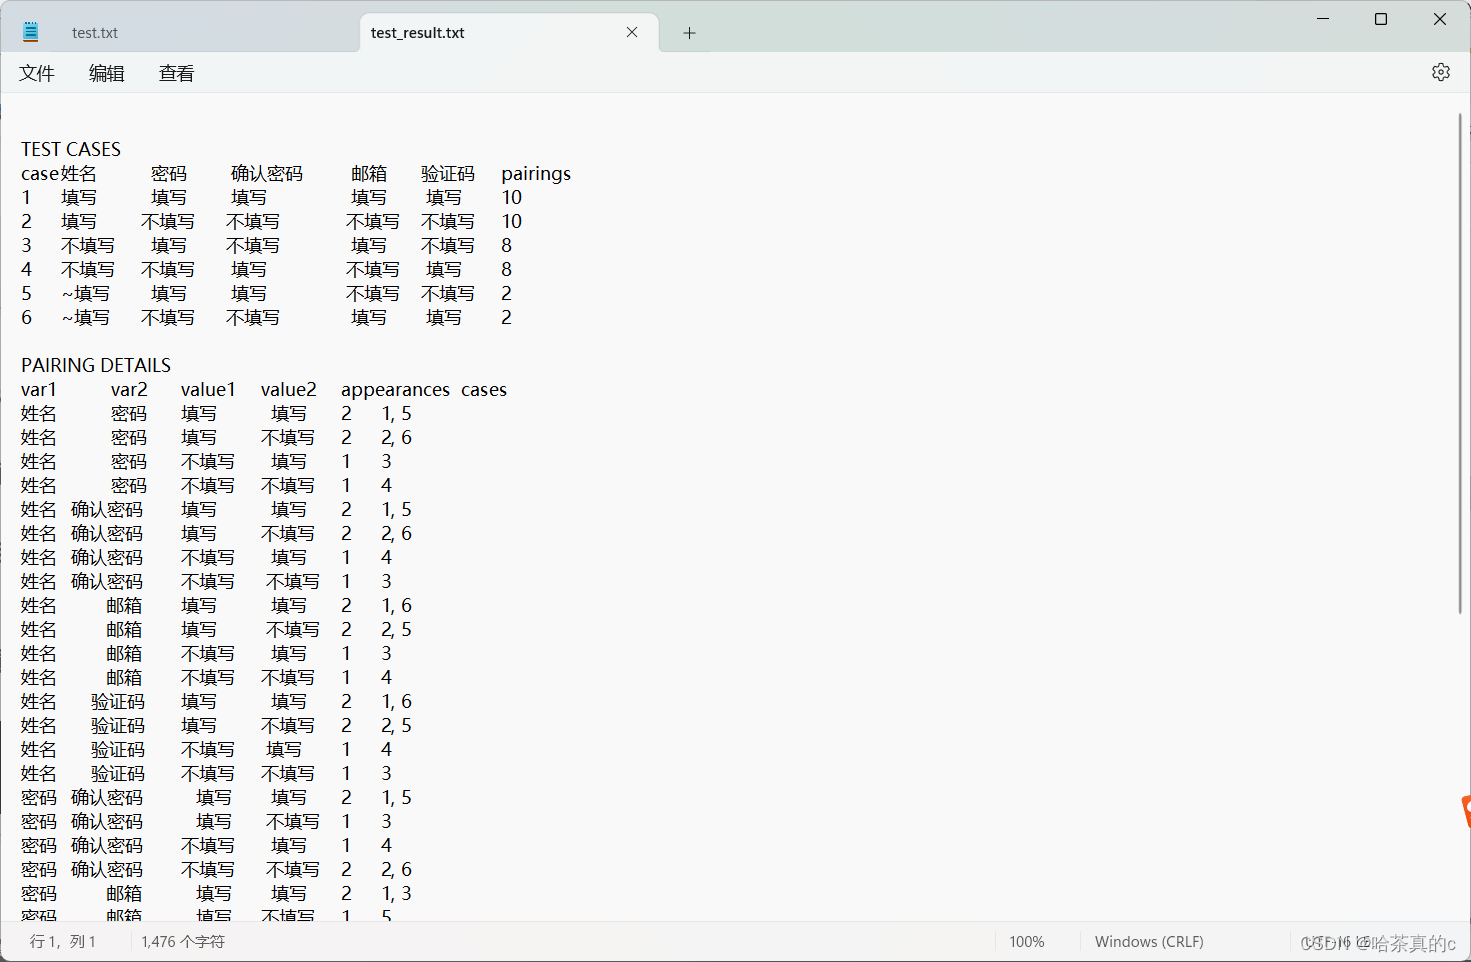Click cases value 1, 5 in first 姓名 密码 row
The height and width of the screenshot is (962, 1471).
click(396, 413)
